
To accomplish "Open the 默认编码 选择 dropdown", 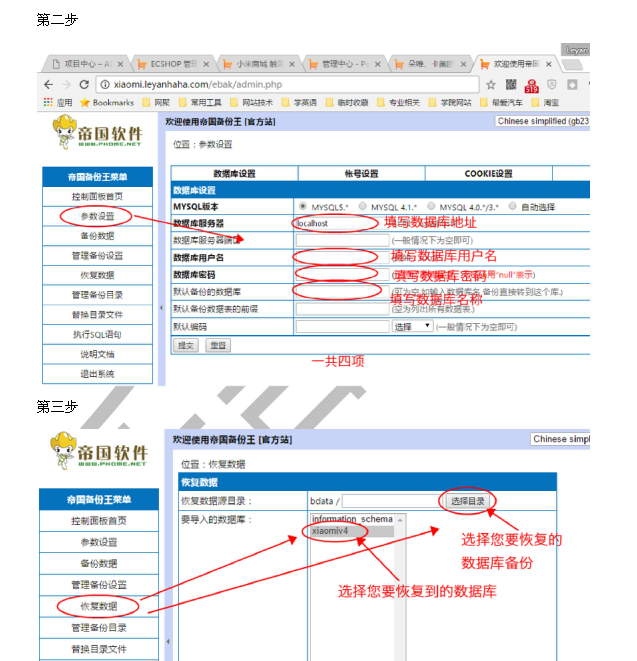I will point(413,326).
